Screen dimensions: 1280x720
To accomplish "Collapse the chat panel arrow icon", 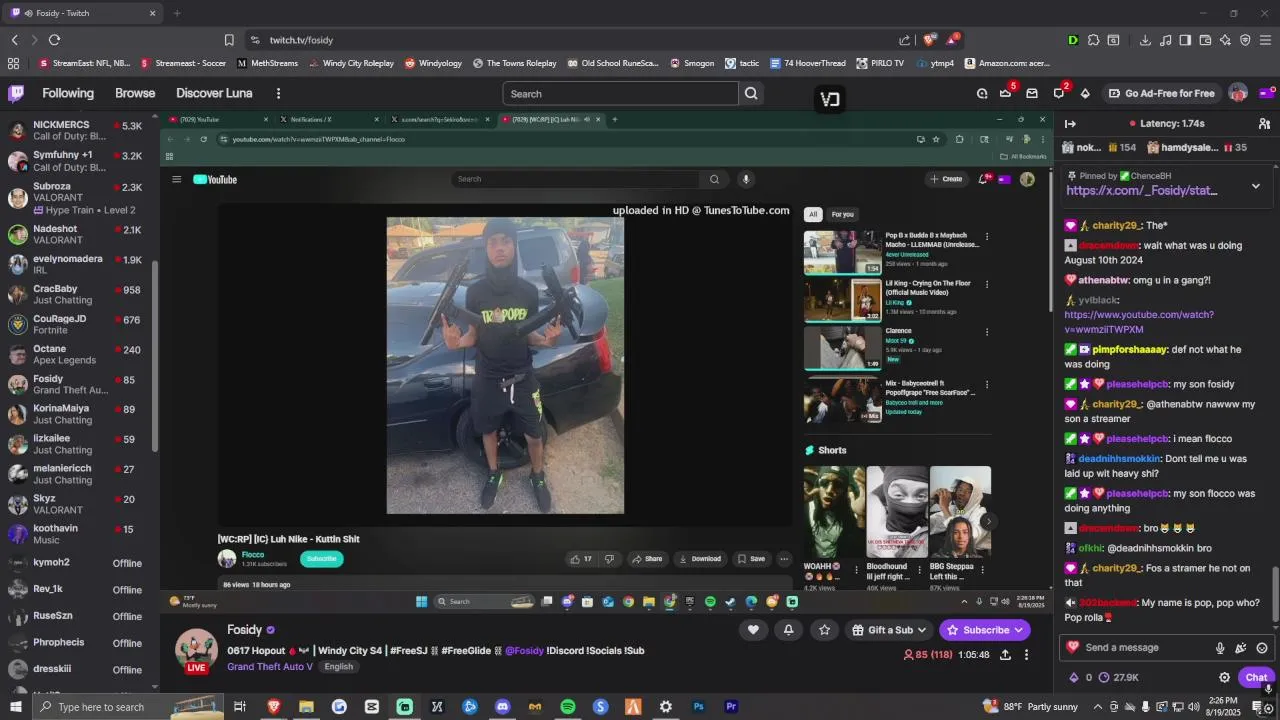I will tap(1070, 123).
